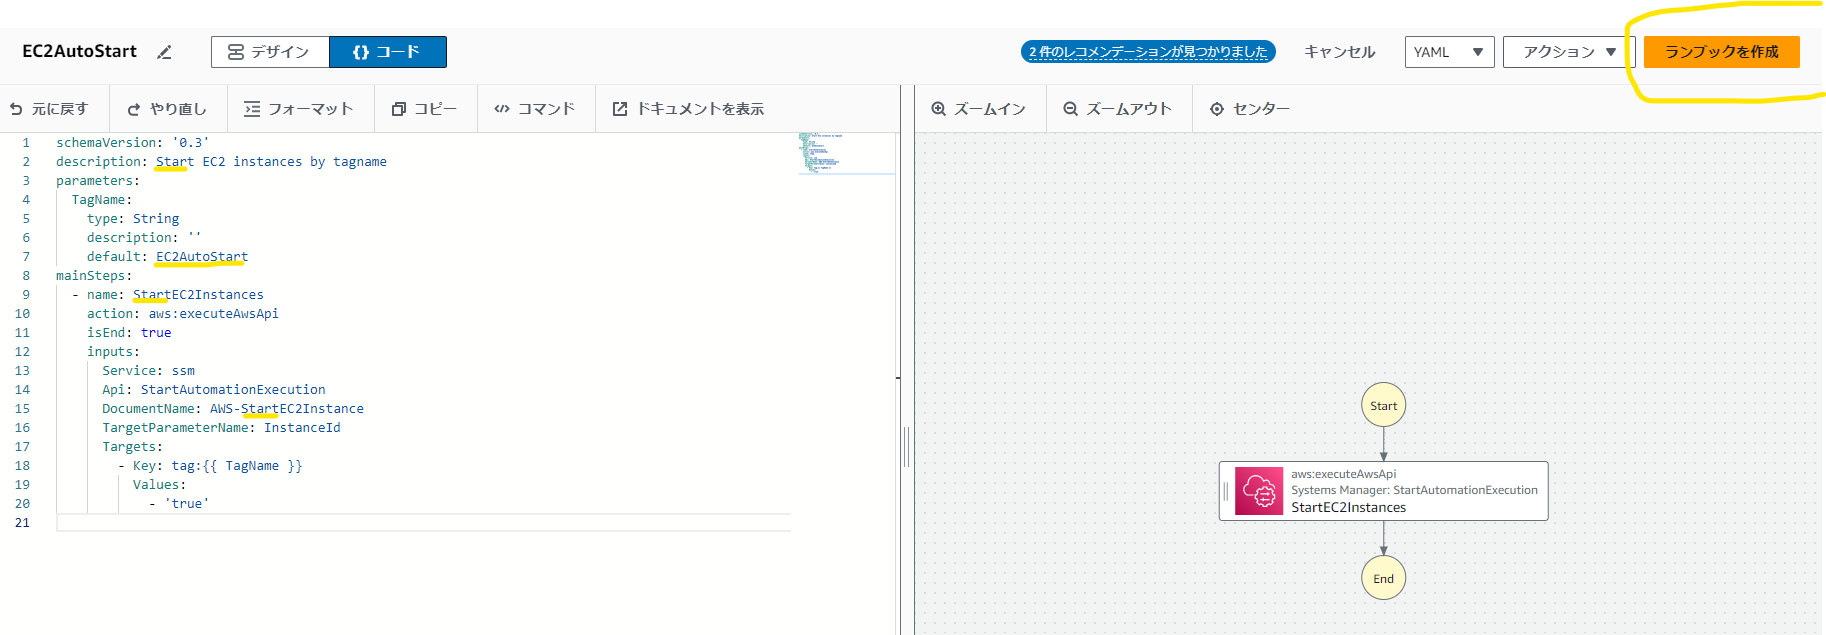Open the コマンド palette
Screen dimensions: 1826x635
pyautogui.click(x=534, y=109)
